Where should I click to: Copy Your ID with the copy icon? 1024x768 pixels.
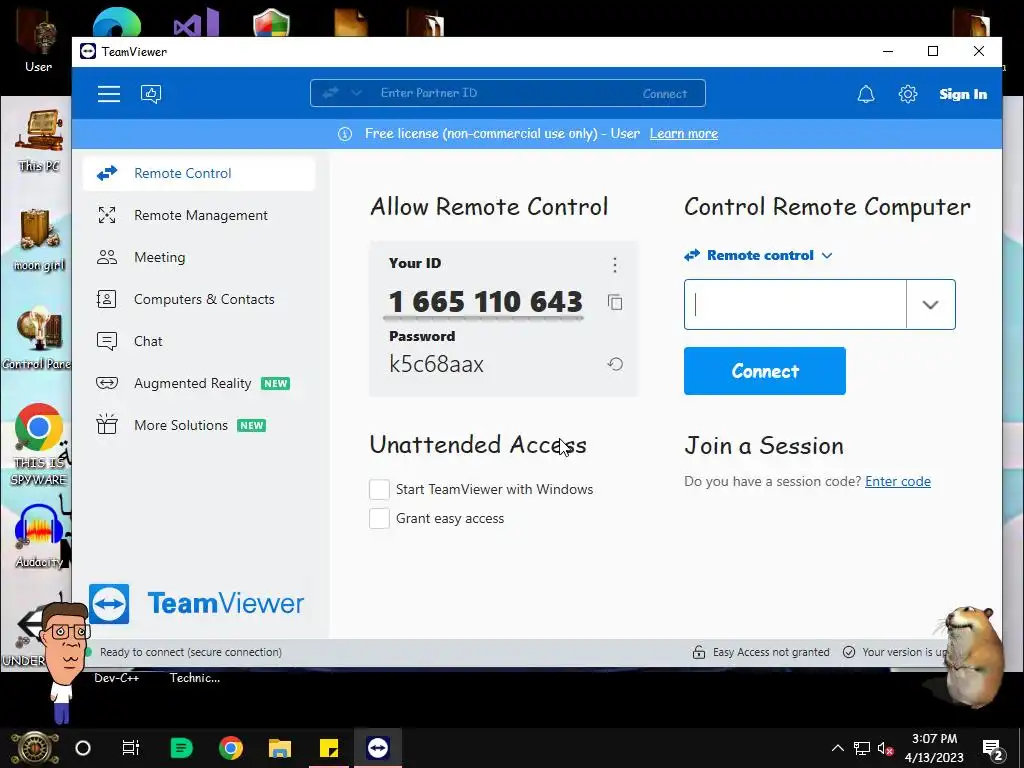[615, 302]
